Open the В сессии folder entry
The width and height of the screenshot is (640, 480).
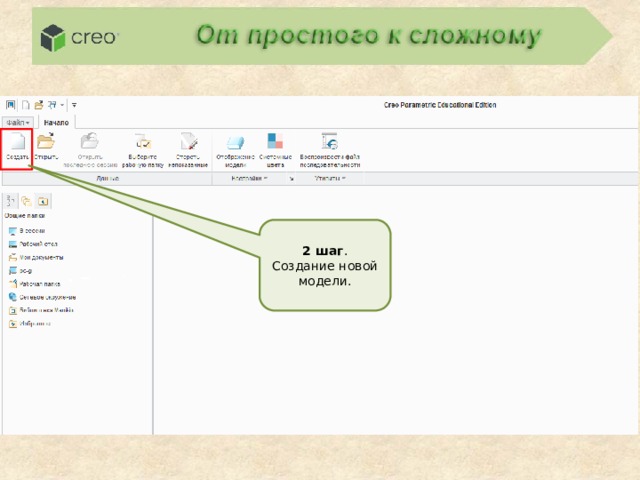pos(27,231)
